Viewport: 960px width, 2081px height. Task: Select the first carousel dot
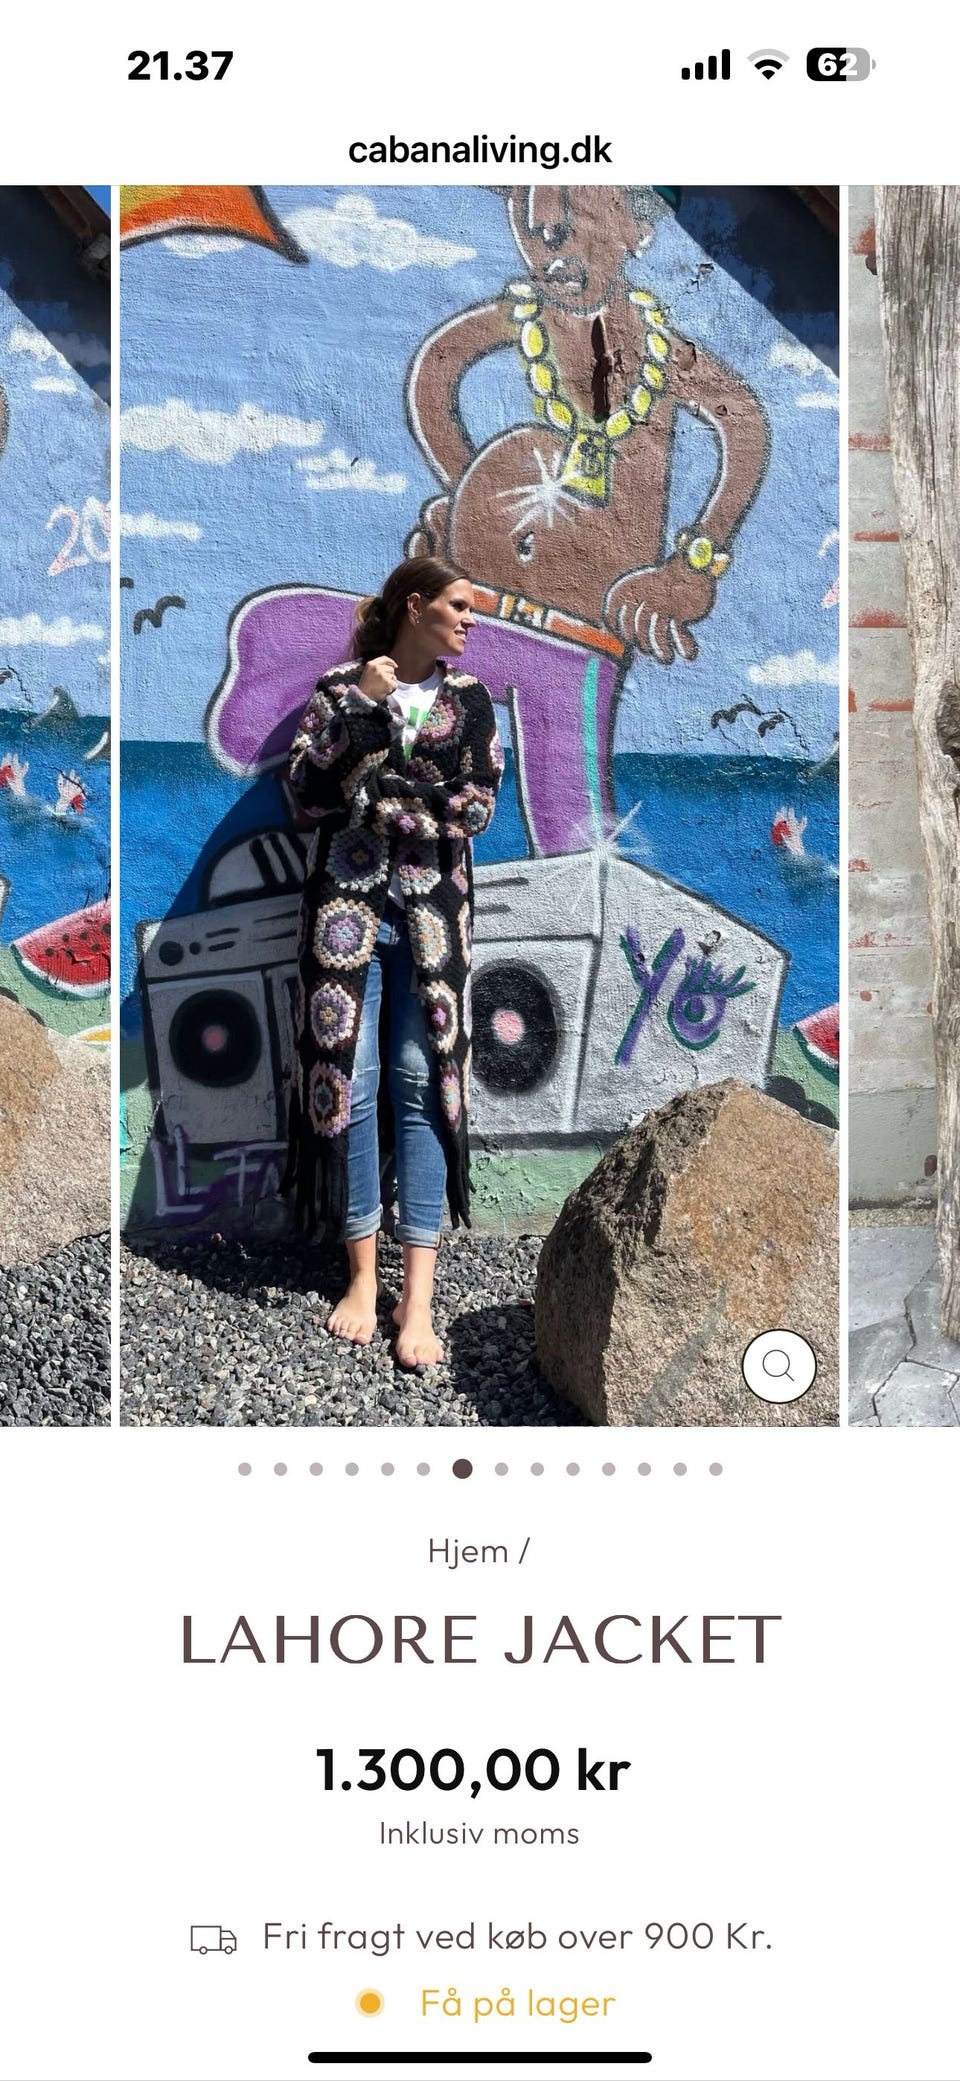pos(245,1469)
